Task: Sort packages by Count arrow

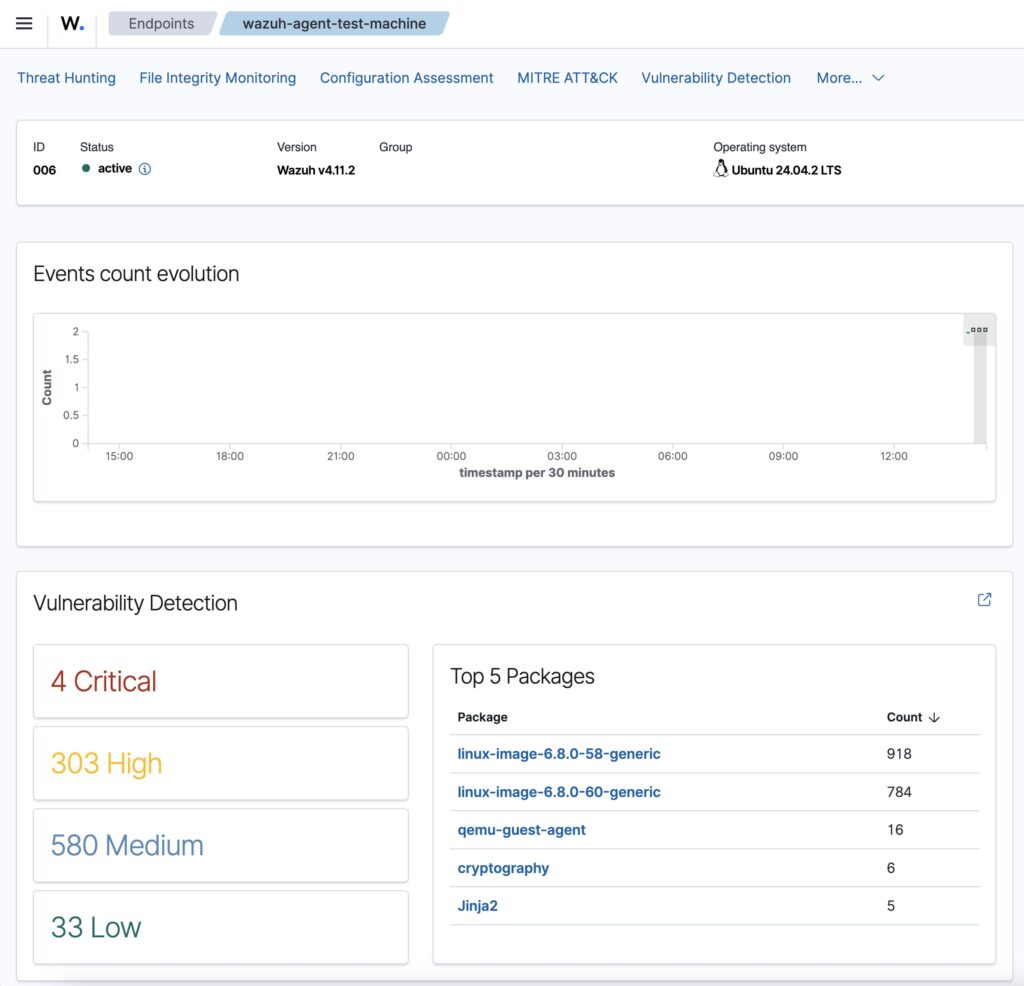Action: (934, 717)
